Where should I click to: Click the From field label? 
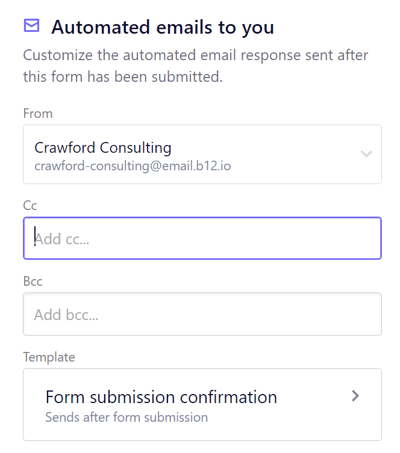[x=38, y=114]
